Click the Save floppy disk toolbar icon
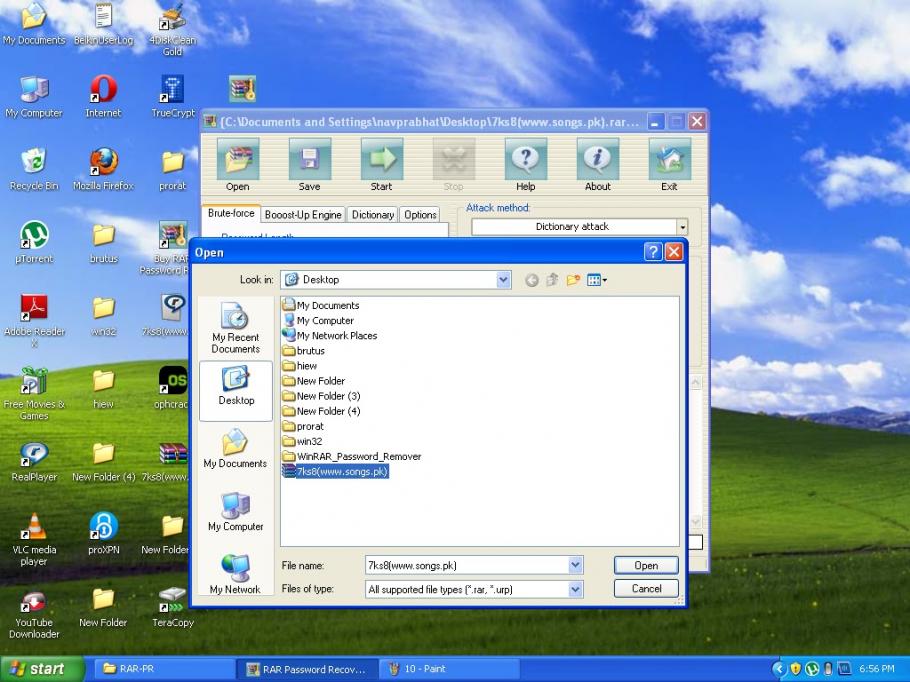Viewport: 910px width, 682px height. tap(309, 159)
